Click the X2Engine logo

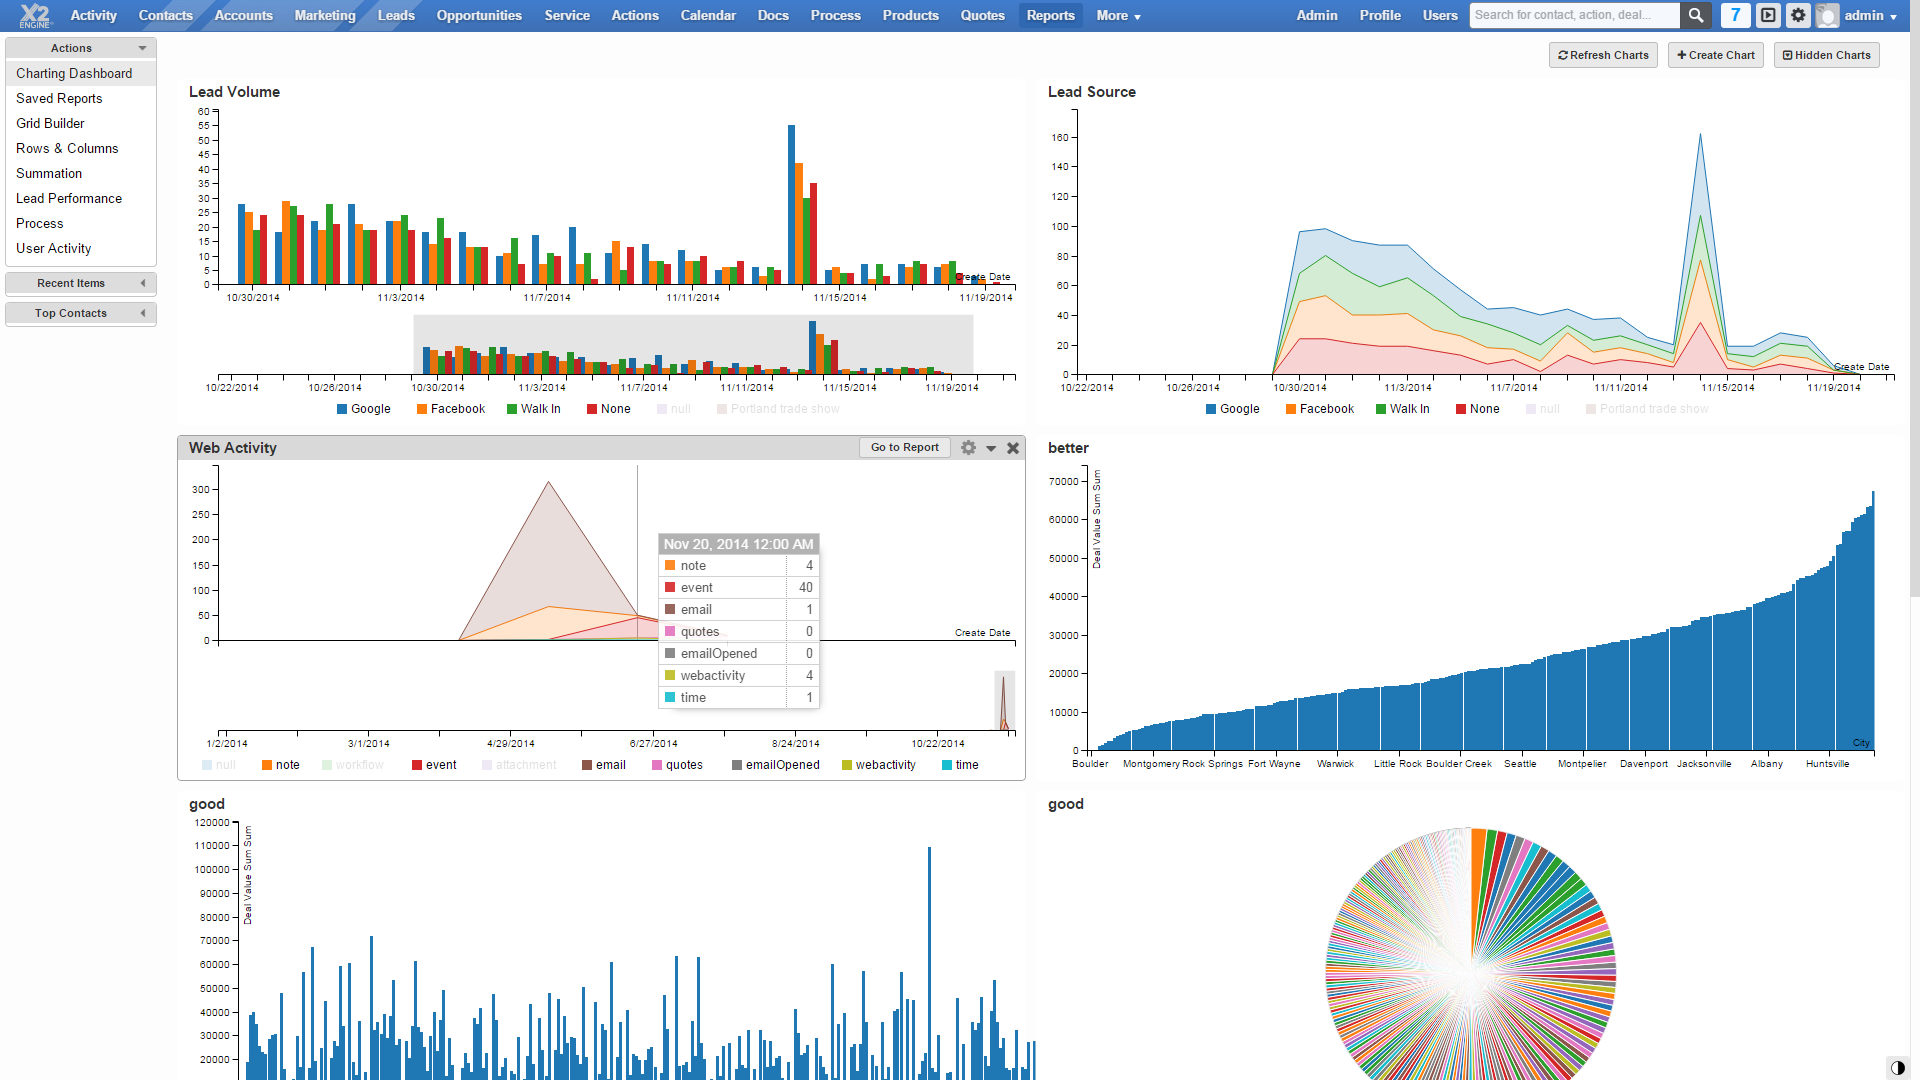coord(34,15)
